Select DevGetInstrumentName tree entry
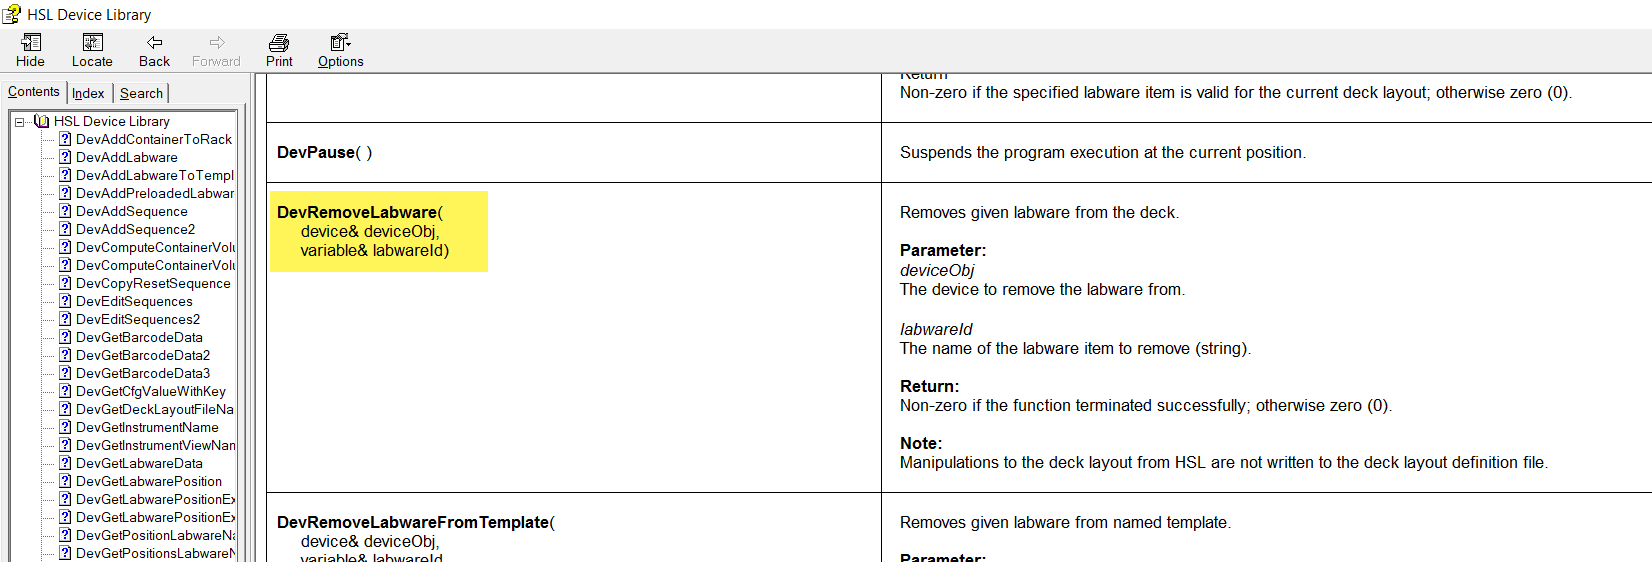1652x562 pixels. click(x=147, y=427)
